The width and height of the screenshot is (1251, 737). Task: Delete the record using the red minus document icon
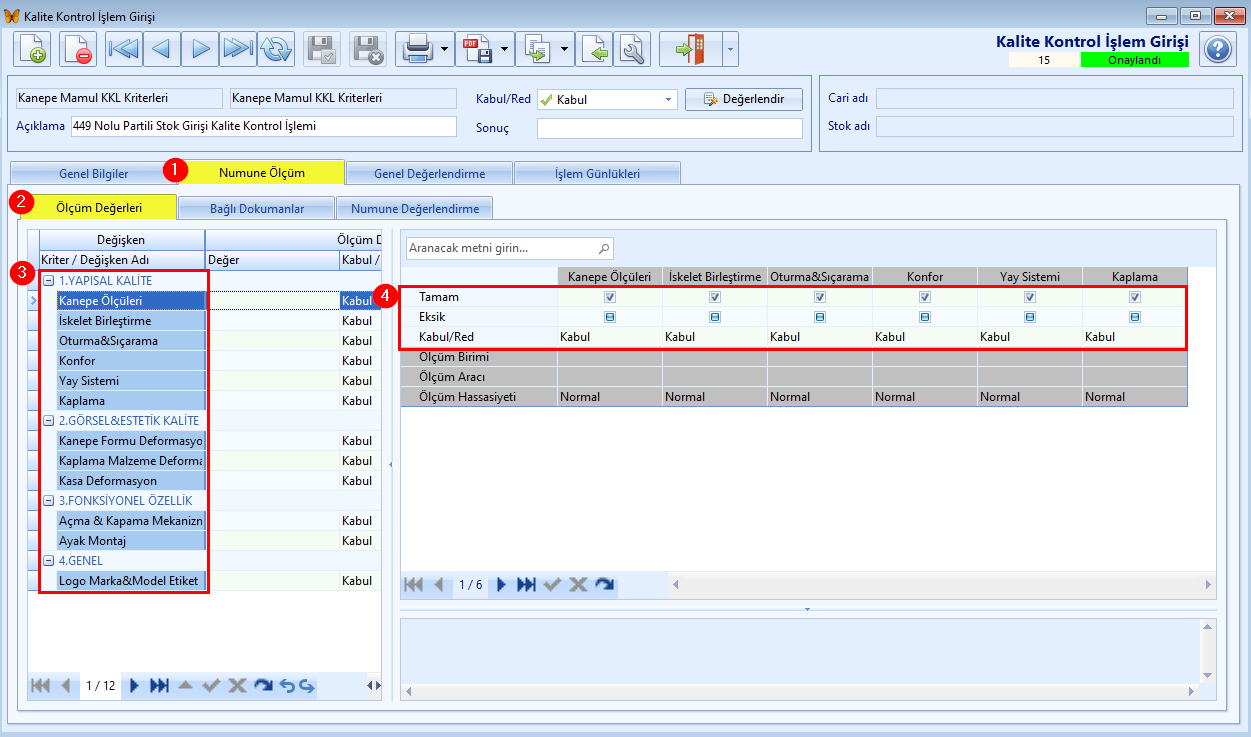[78, 49]
